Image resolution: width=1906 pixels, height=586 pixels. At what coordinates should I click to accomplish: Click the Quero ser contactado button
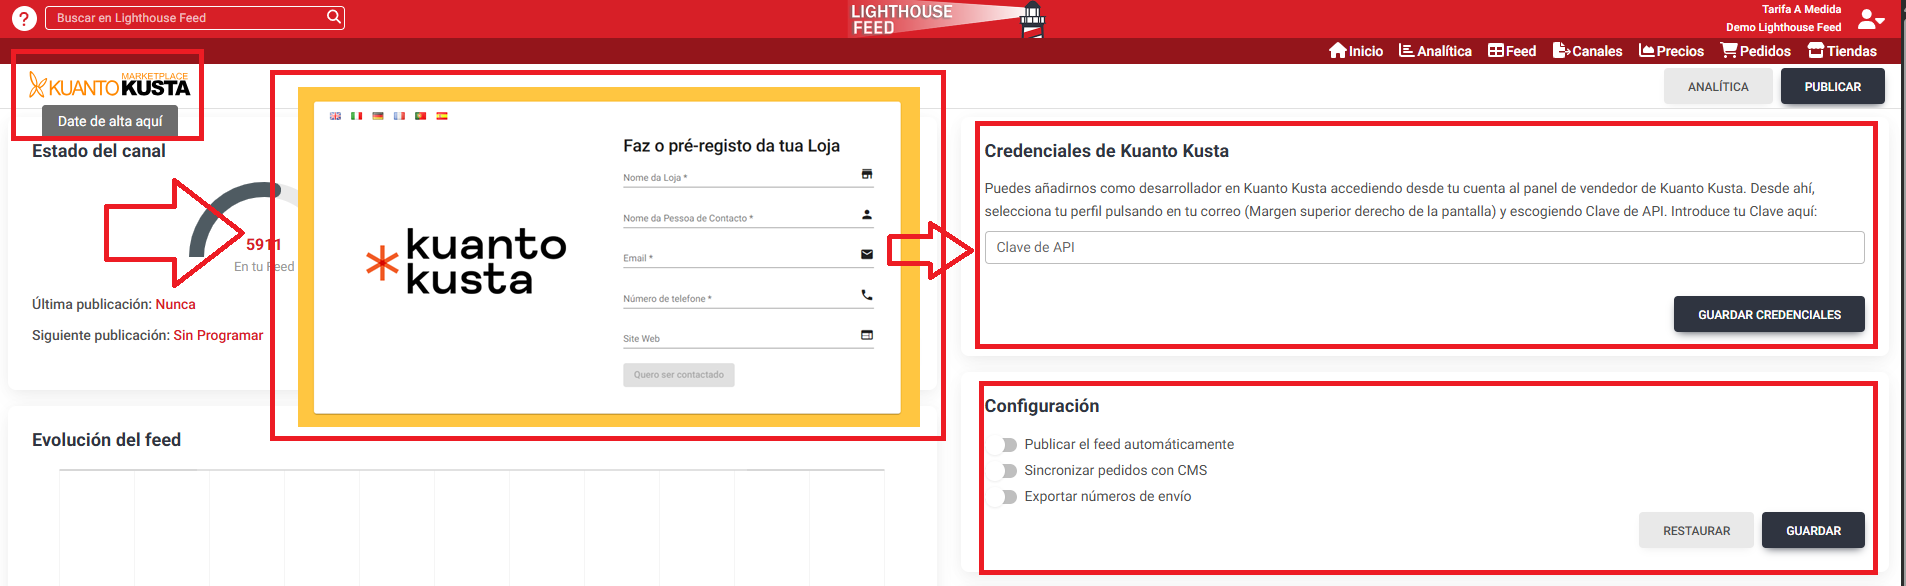(678, 375)
